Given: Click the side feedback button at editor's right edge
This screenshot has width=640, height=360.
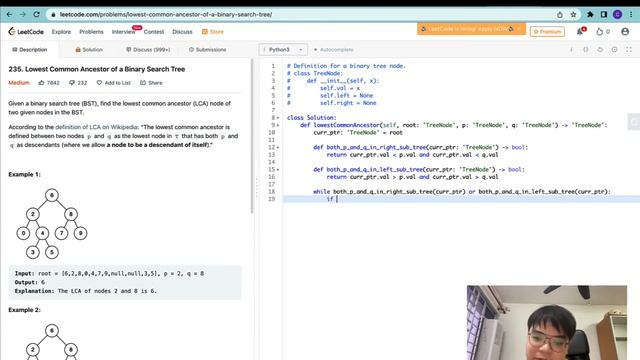Looking at the screenshot, I should [x=634, y=122].
